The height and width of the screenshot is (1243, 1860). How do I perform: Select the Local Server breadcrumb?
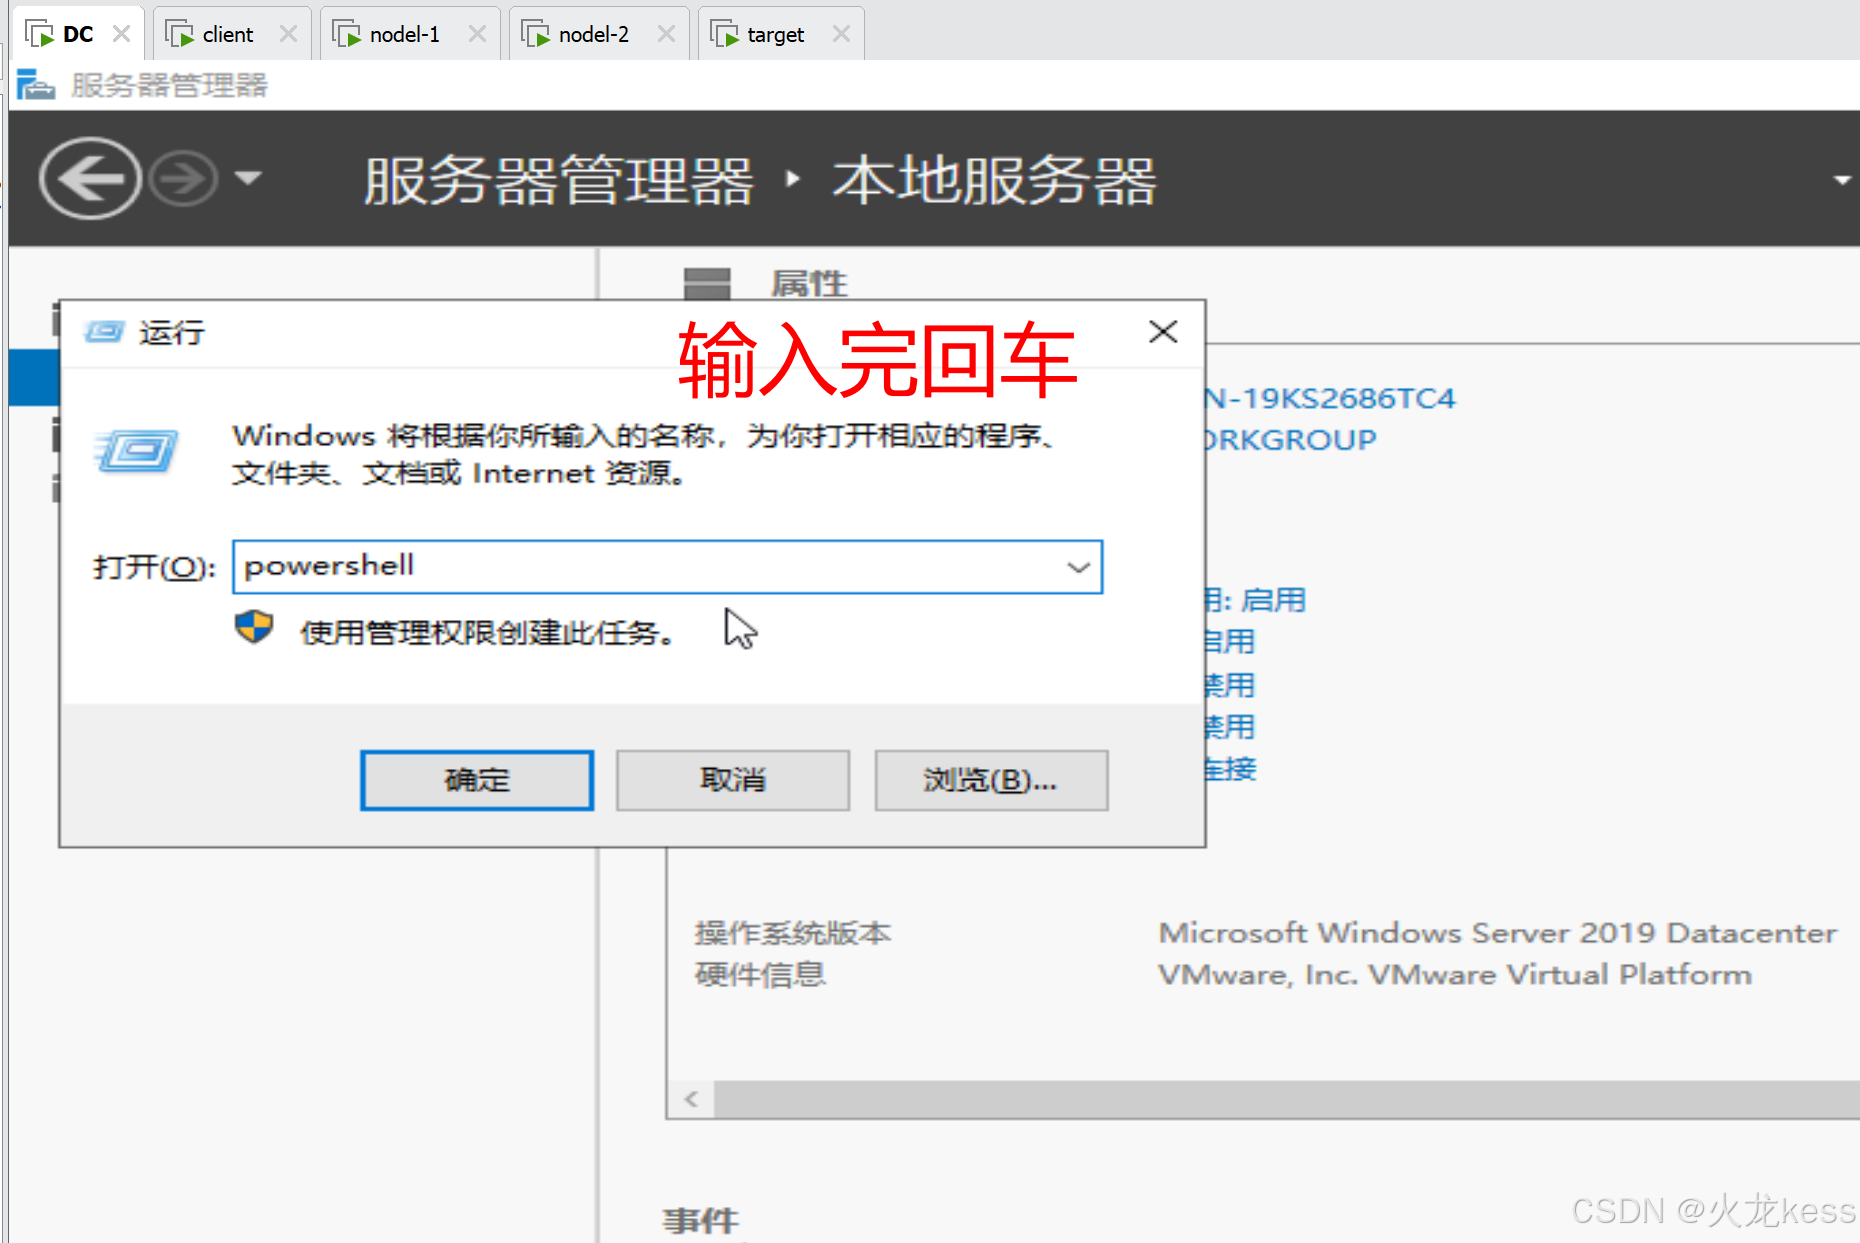point(994,181)
